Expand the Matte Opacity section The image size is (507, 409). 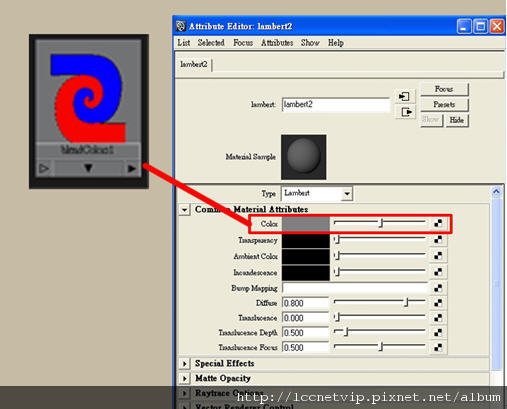(184, 378)
